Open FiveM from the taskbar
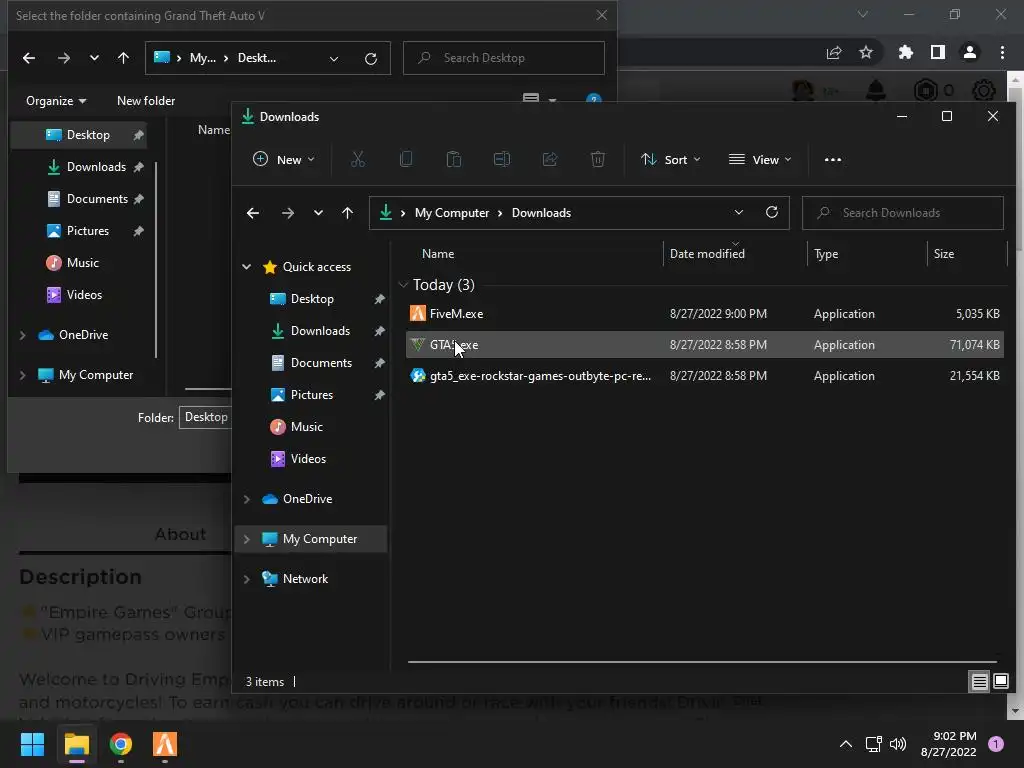The height and width of the screenshot is (768, 1024). pyautogui.click(x=165, y=744)
